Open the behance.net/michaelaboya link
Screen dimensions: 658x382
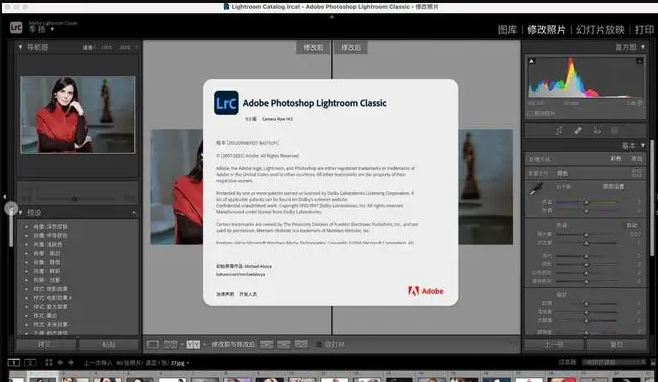pyautogui.click(x=240, y=274)
